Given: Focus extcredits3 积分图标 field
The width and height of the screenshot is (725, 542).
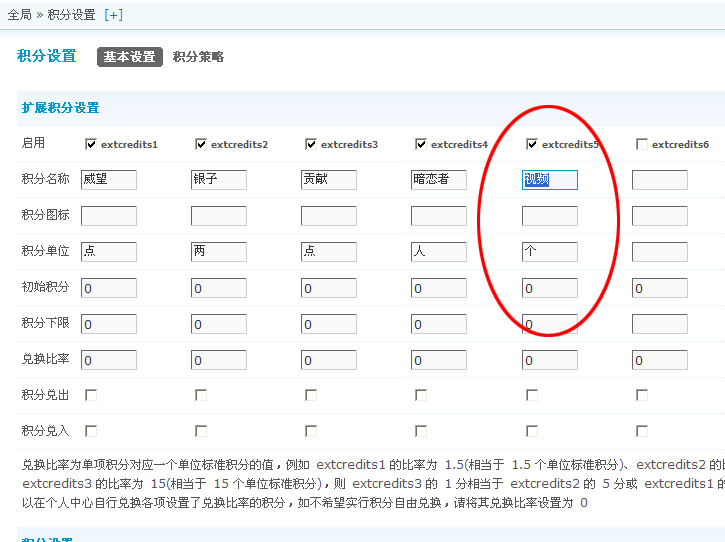Looking at the screenshot, I should point(329,216).
